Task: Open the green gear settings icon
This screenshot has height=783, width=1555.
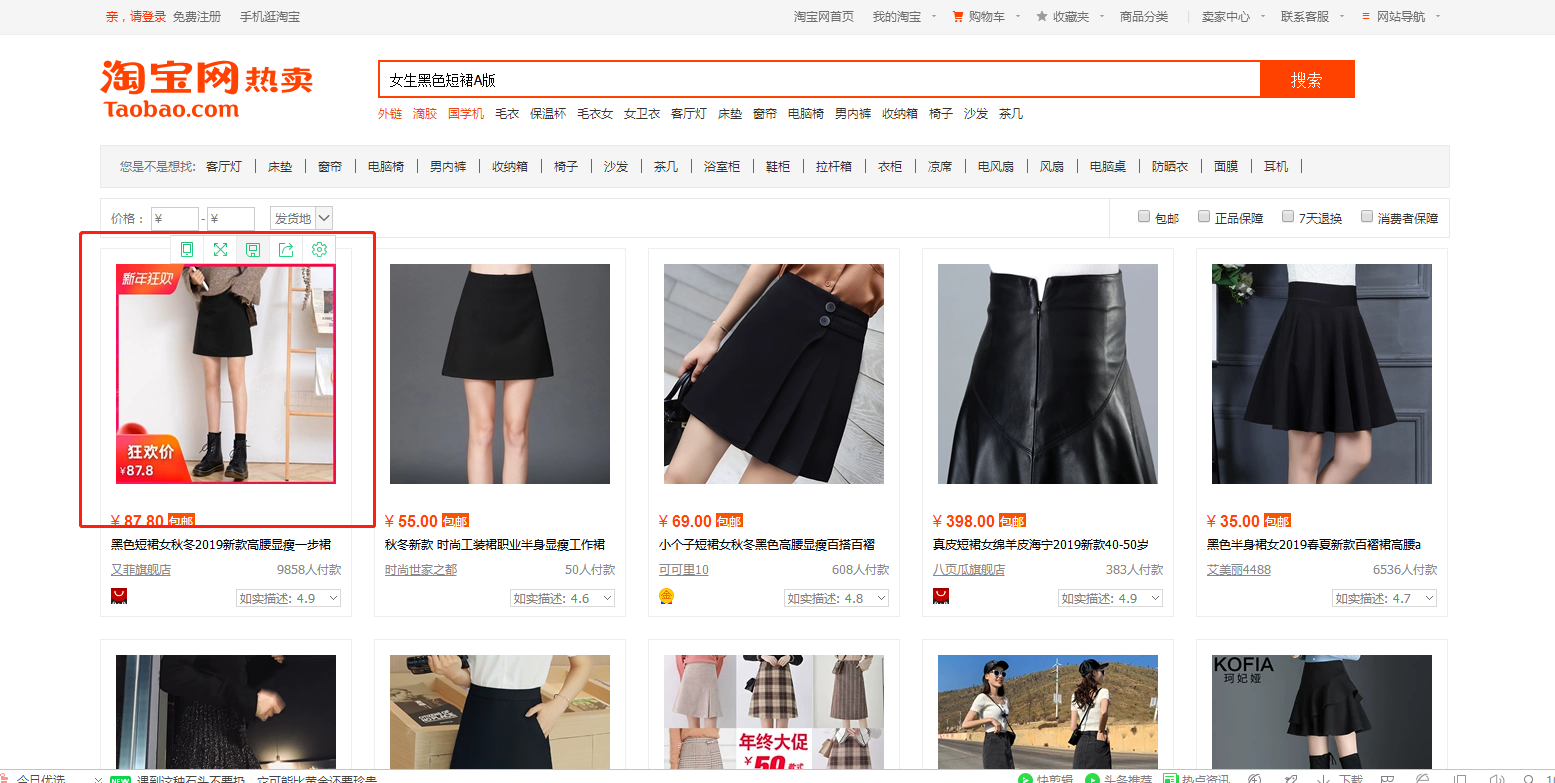Action: [x=319, y=249]
